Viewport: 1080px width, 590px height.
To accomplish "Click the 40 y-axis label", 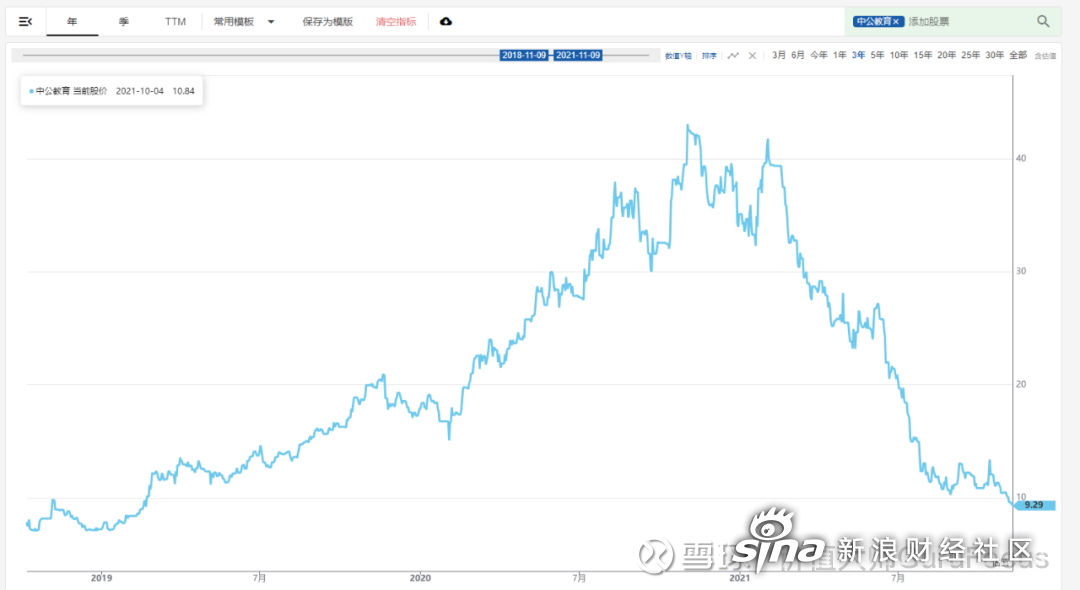I will (1021, 158).
